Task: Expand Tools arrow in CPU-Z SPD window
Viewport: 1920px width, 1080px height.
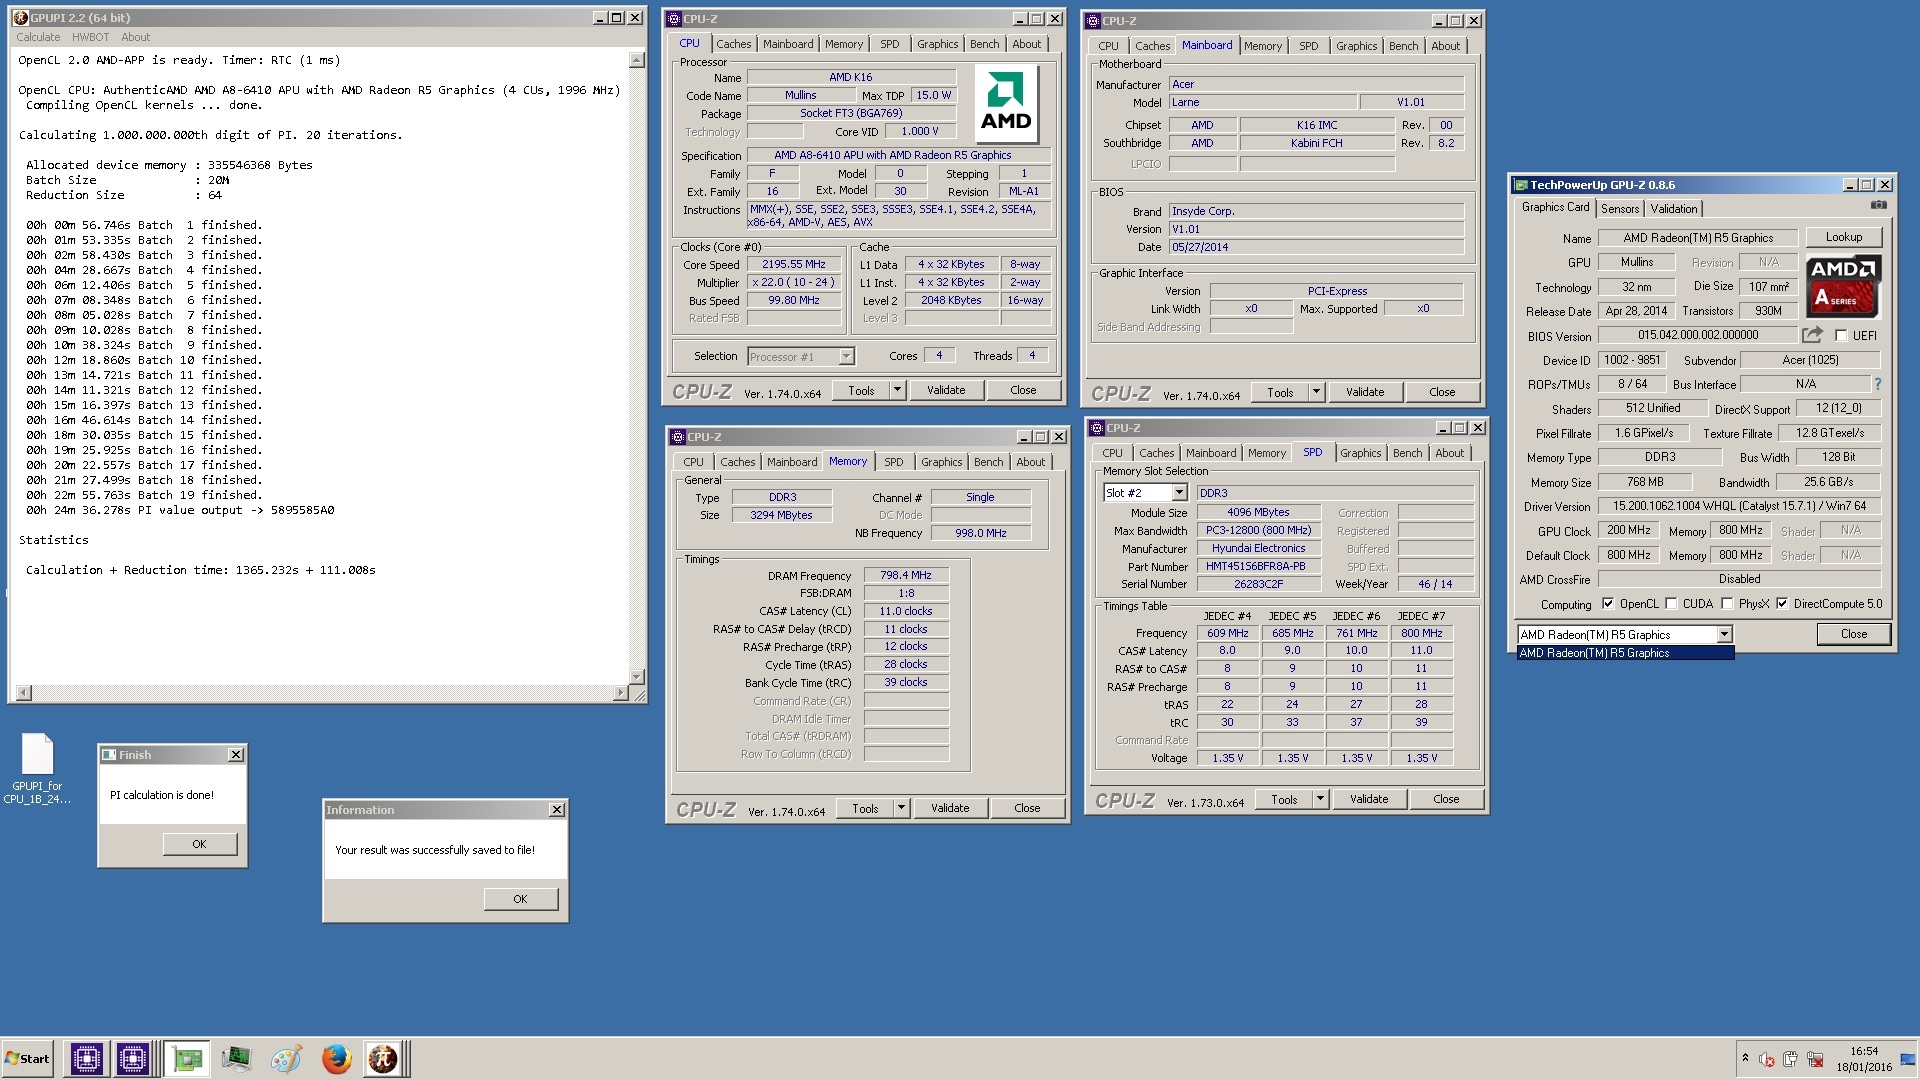Action: tap(1320, 799)
